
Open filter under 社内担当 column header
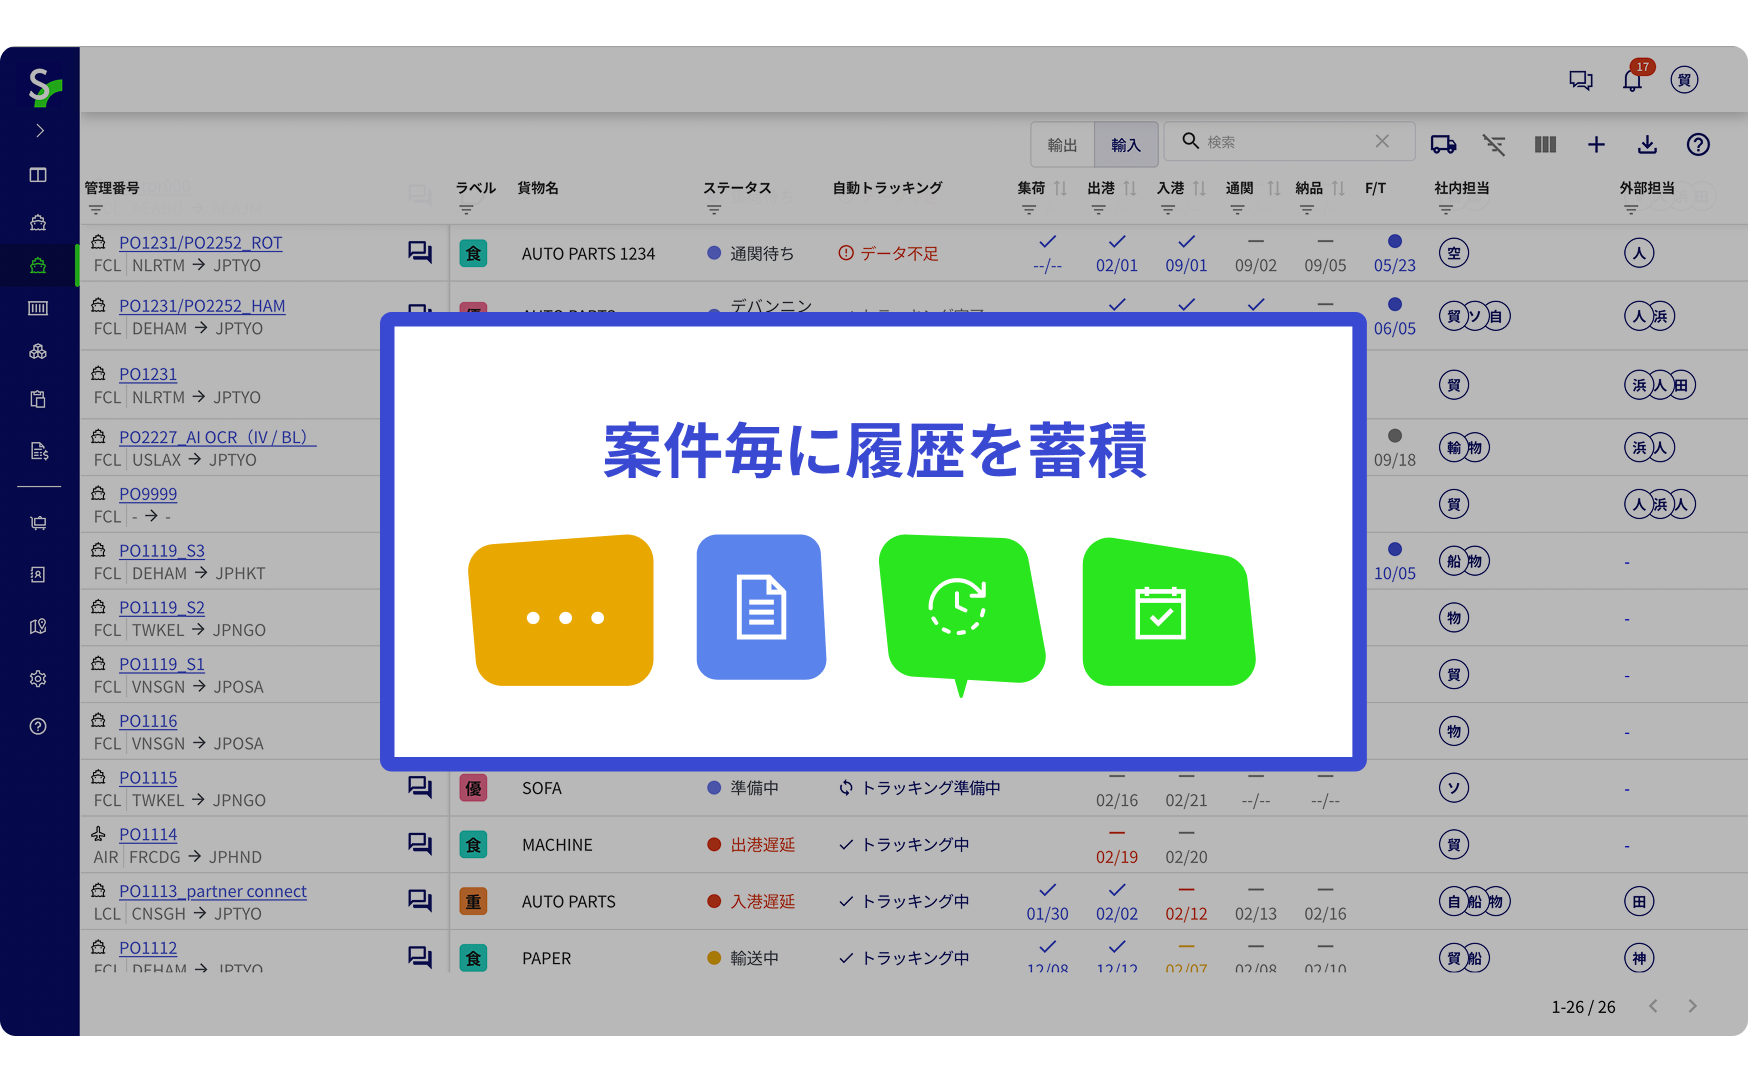[x=1445, y=210]
